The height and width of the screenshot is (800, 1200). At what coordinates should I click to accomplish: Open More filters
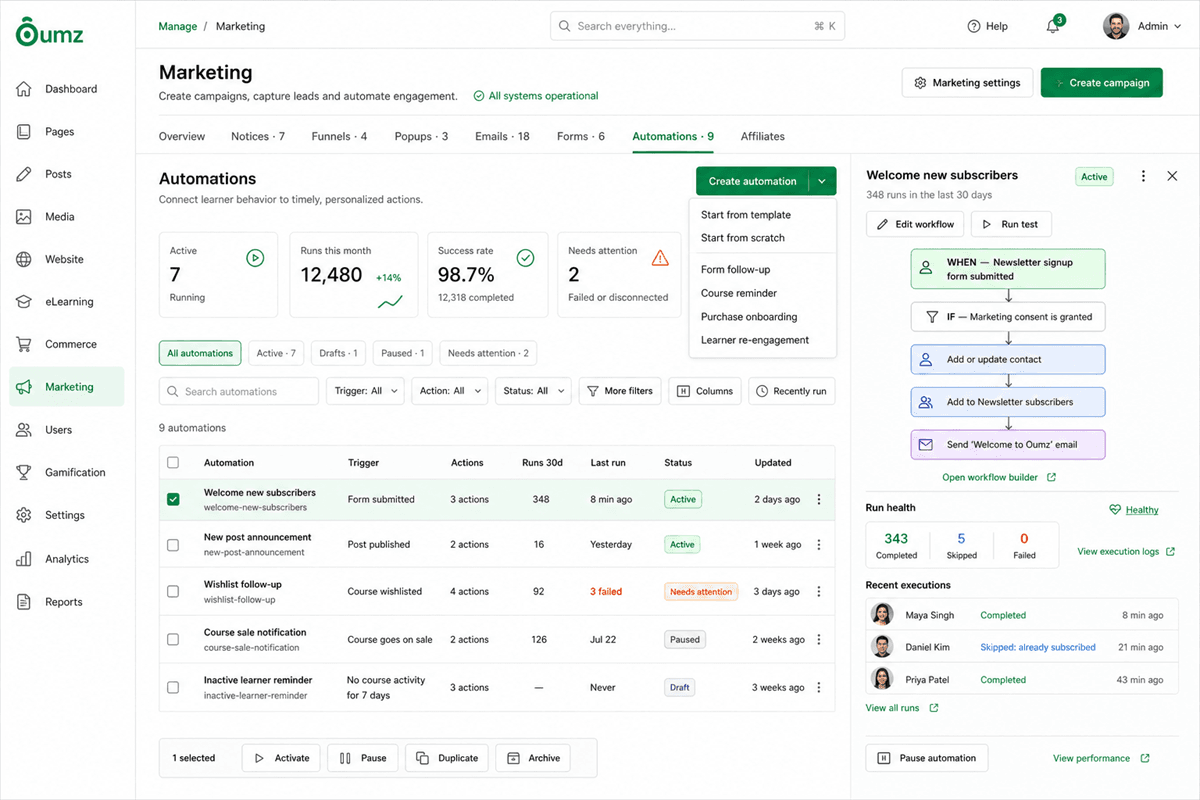[620, 391]
